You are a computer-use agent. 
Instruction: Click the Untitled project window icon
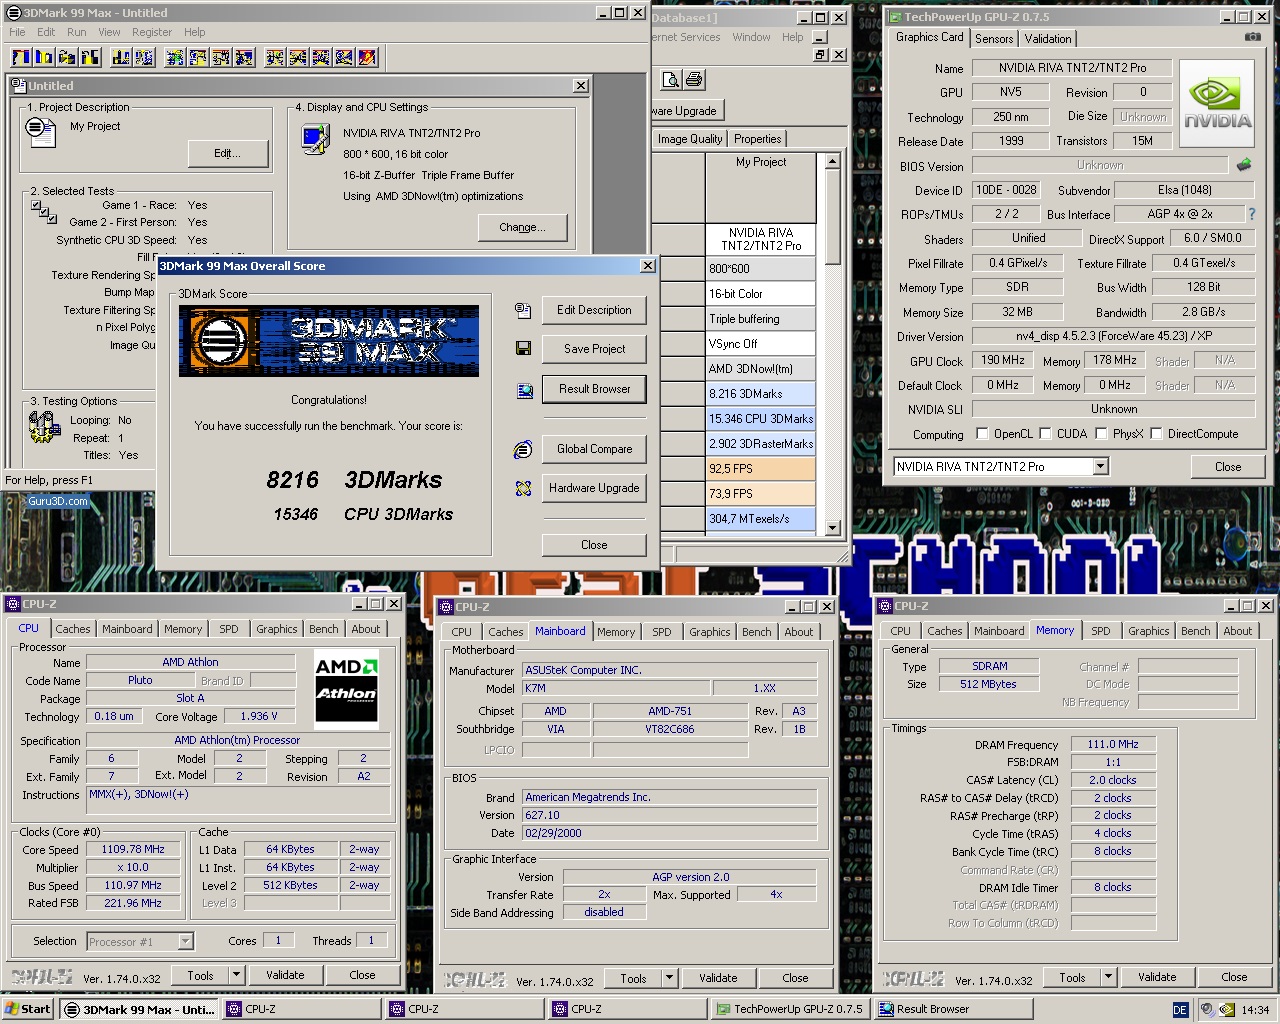point(19,86)
